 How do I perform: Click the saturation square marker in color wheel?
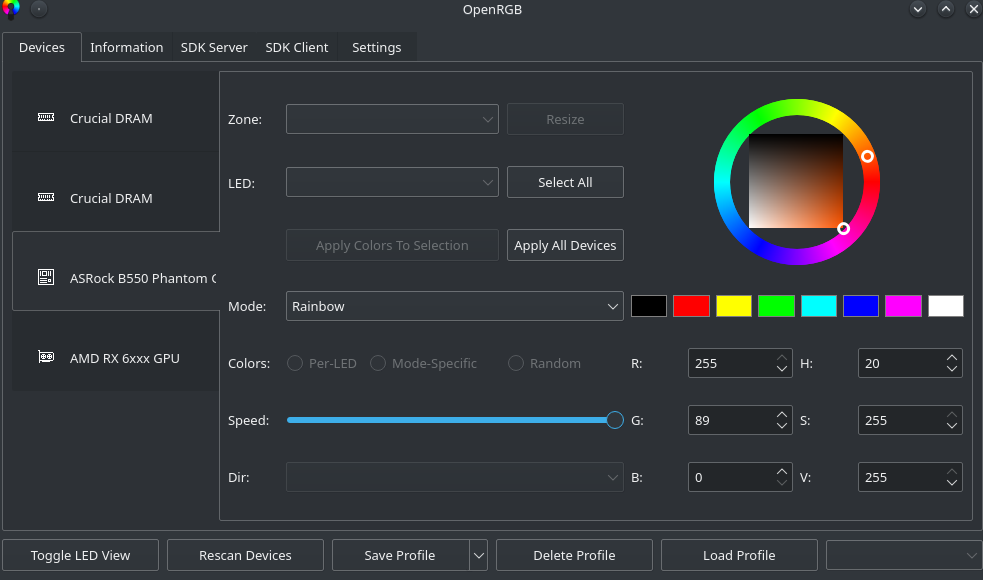(843, 229)
